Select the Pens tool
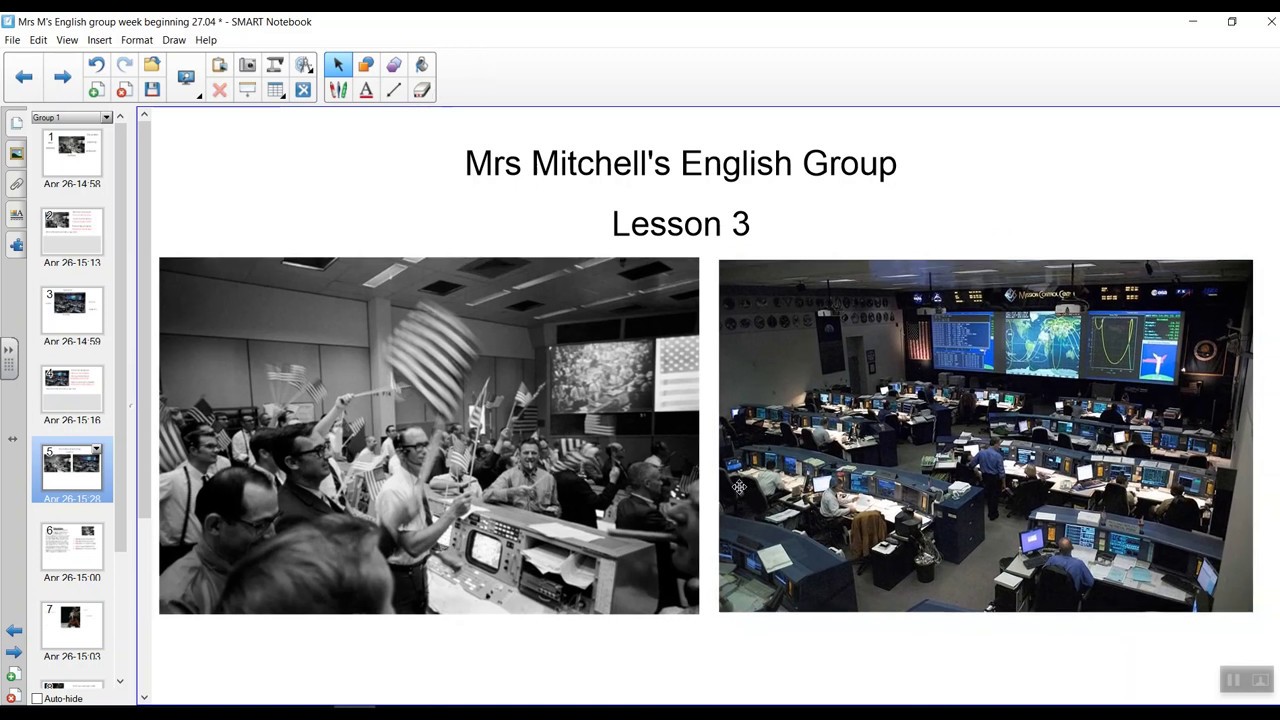The width and height of the screenshot is (1280, 720). 338,90
